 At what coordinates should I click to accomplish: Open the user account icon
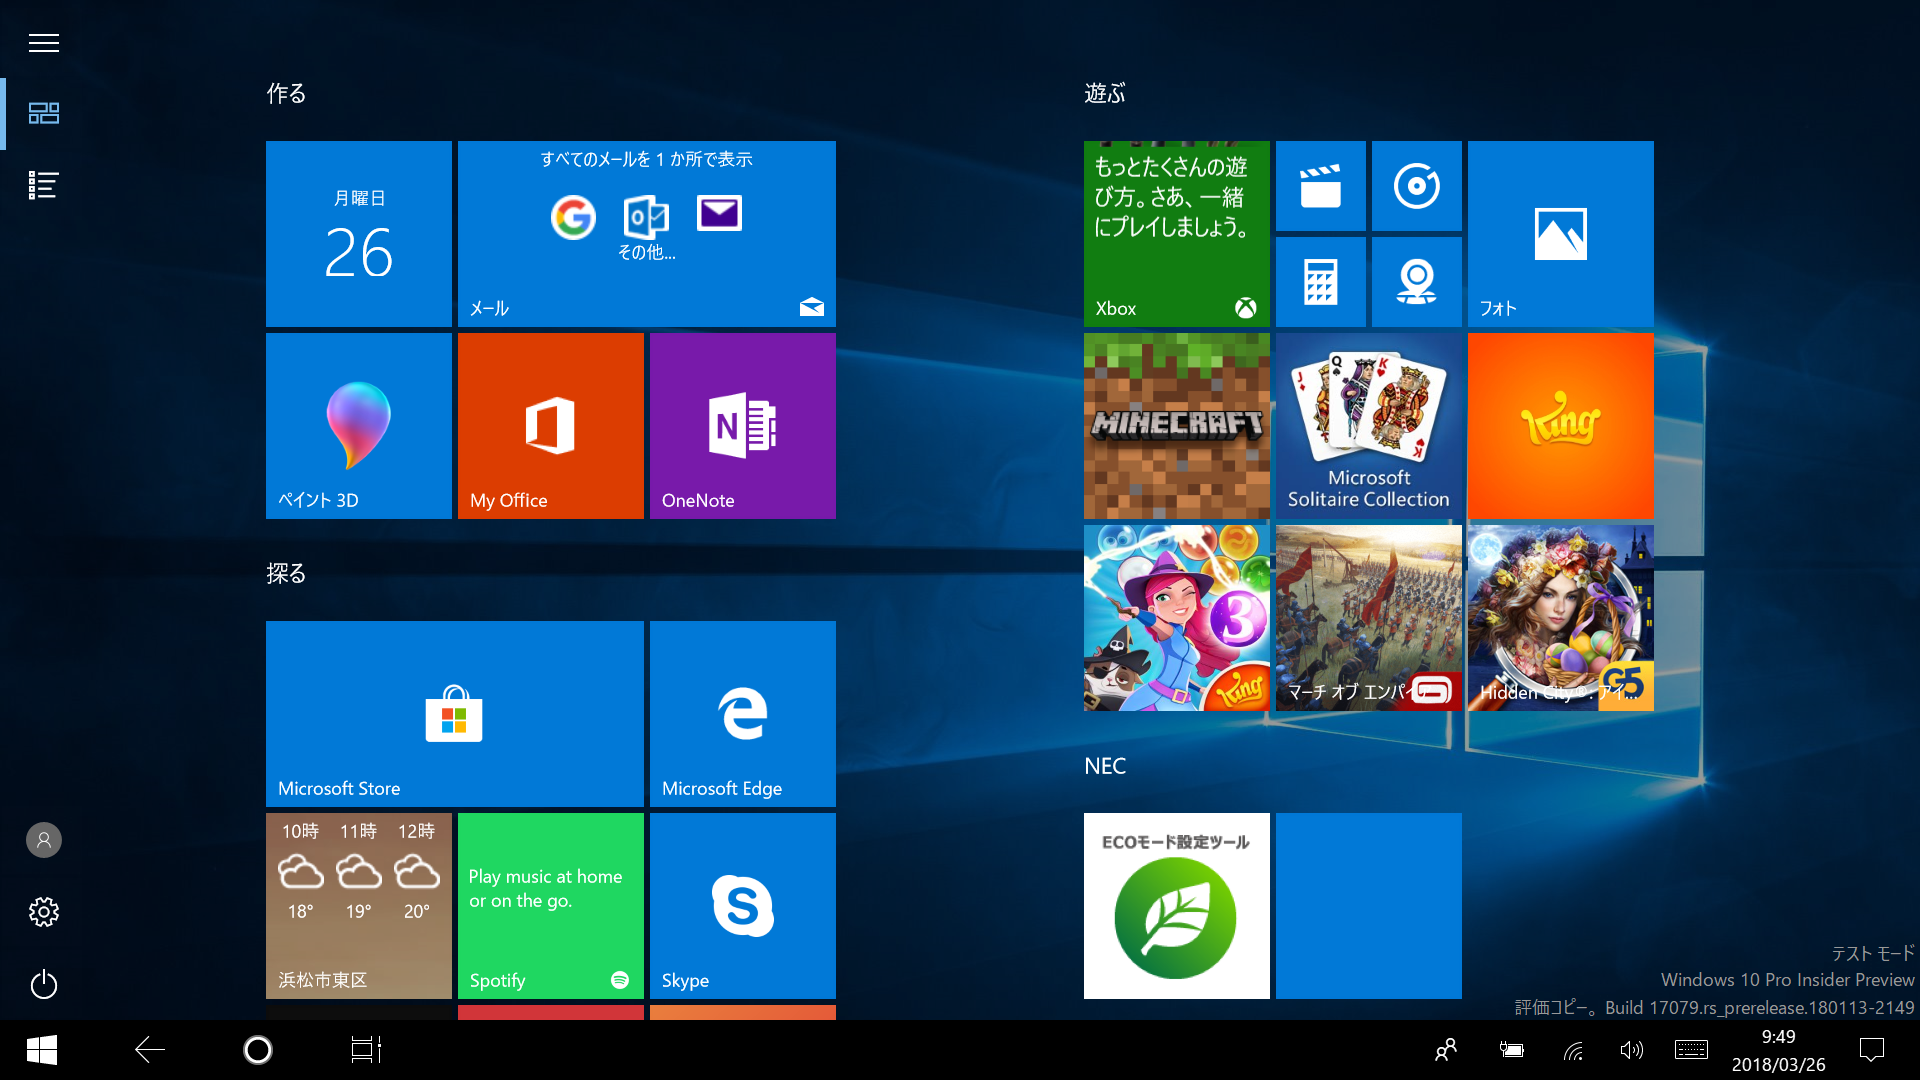pos(44,840)
